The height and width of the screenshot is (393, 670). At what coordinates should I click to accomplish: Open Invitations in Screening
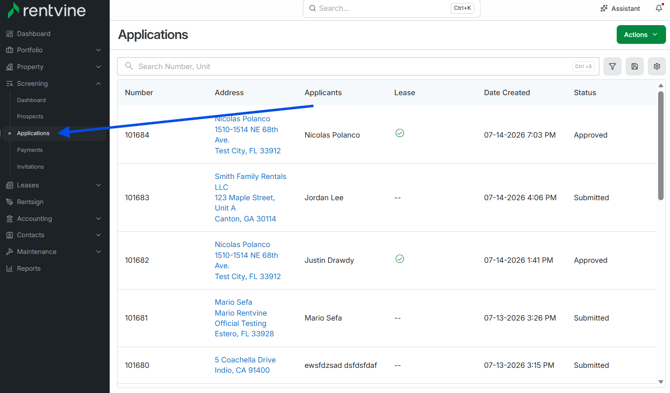(30, 167)
